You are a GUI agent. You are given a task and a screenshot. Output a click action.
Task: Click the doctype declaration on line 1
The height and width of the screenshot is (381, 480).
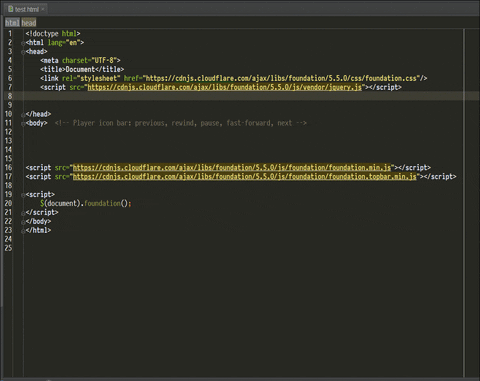point(53,34)
